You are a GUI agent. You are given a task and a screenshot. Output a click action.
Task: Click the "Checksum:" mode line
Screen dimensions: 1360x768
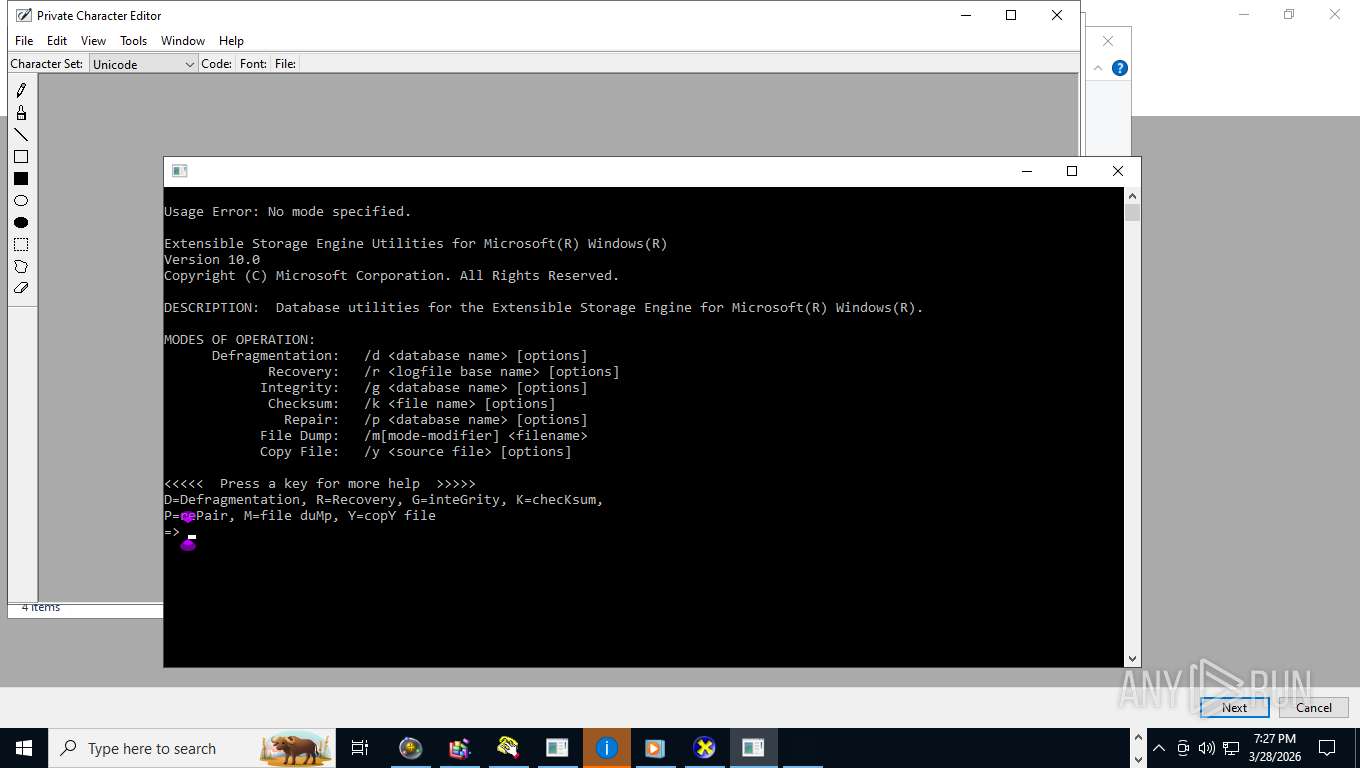(x=412, y=404)
